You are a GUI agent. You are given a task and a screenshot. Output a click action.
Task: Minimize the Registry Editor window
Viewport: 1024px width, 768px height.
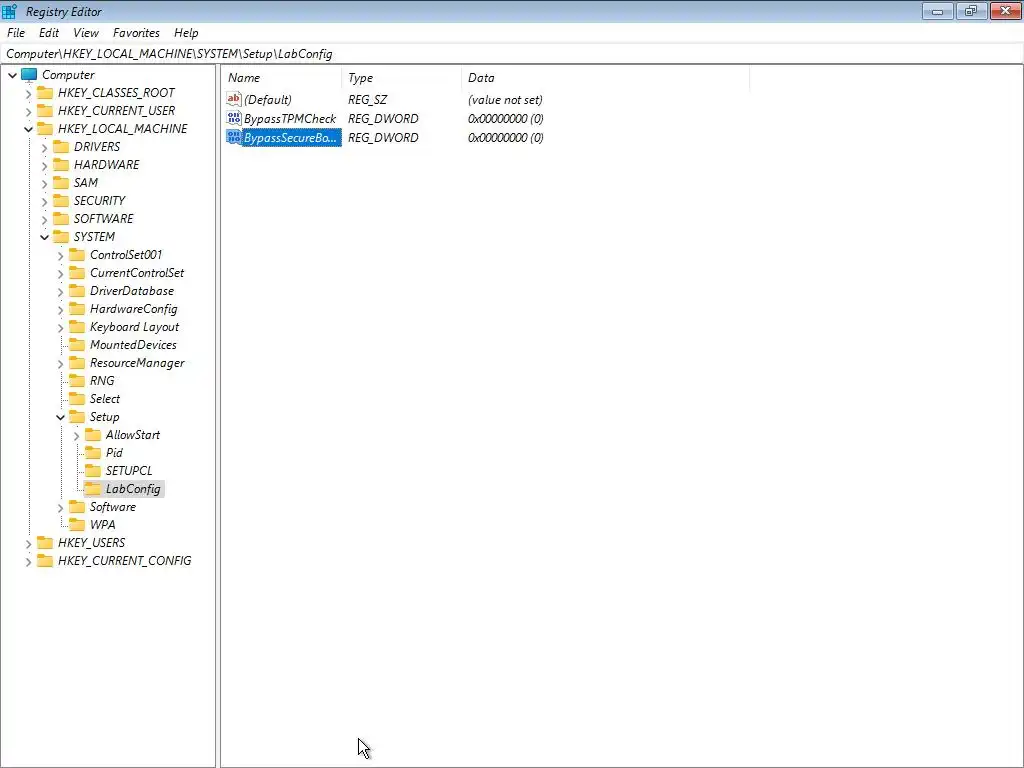937,11
